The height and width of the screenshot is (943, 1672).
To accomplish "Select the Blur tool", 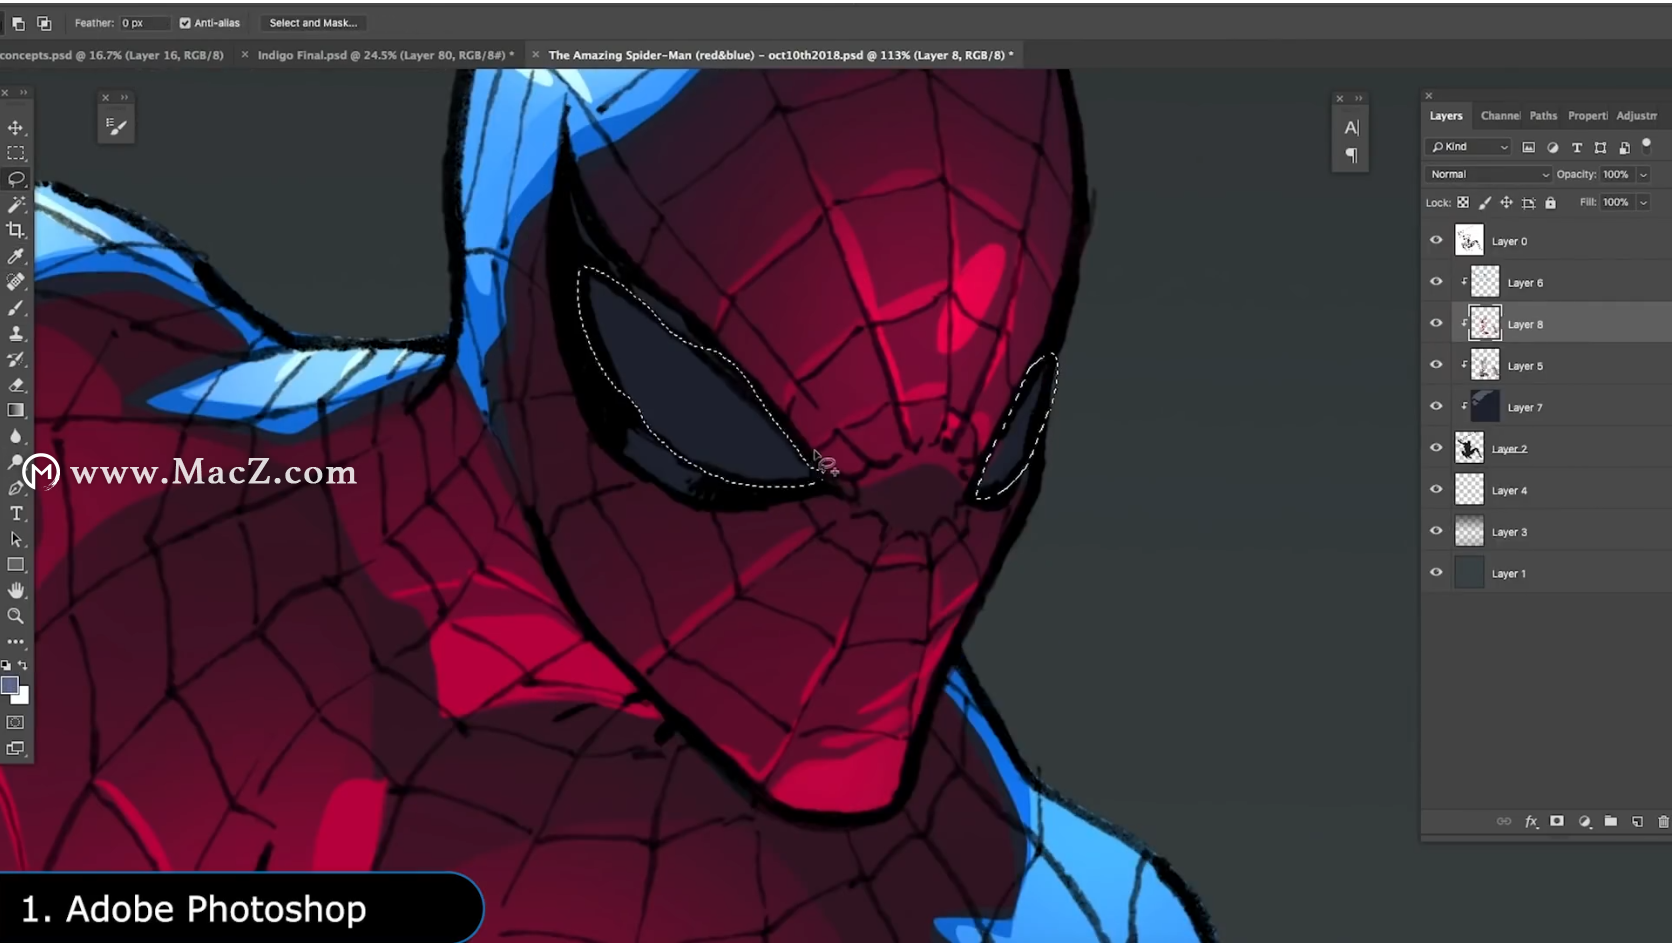I will click(x=16, y=436).
